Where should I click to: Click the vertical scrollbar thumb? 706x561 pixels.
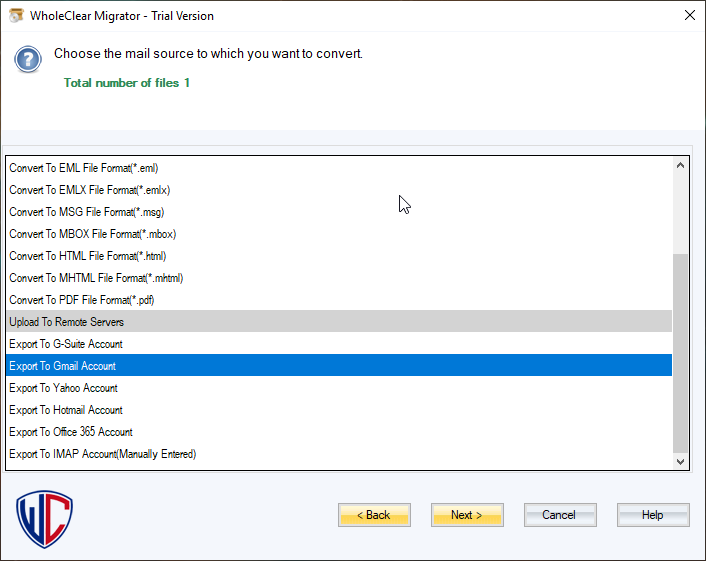(x=681, y=350)
